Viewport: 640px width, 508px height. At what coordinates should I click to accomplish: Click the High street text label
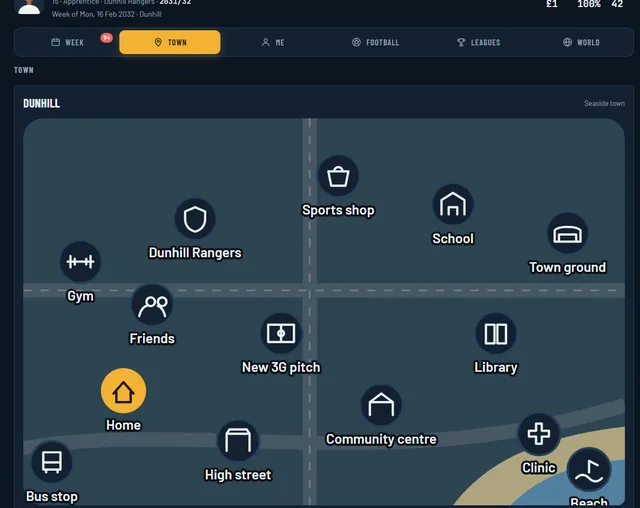[x=238, y=475]
